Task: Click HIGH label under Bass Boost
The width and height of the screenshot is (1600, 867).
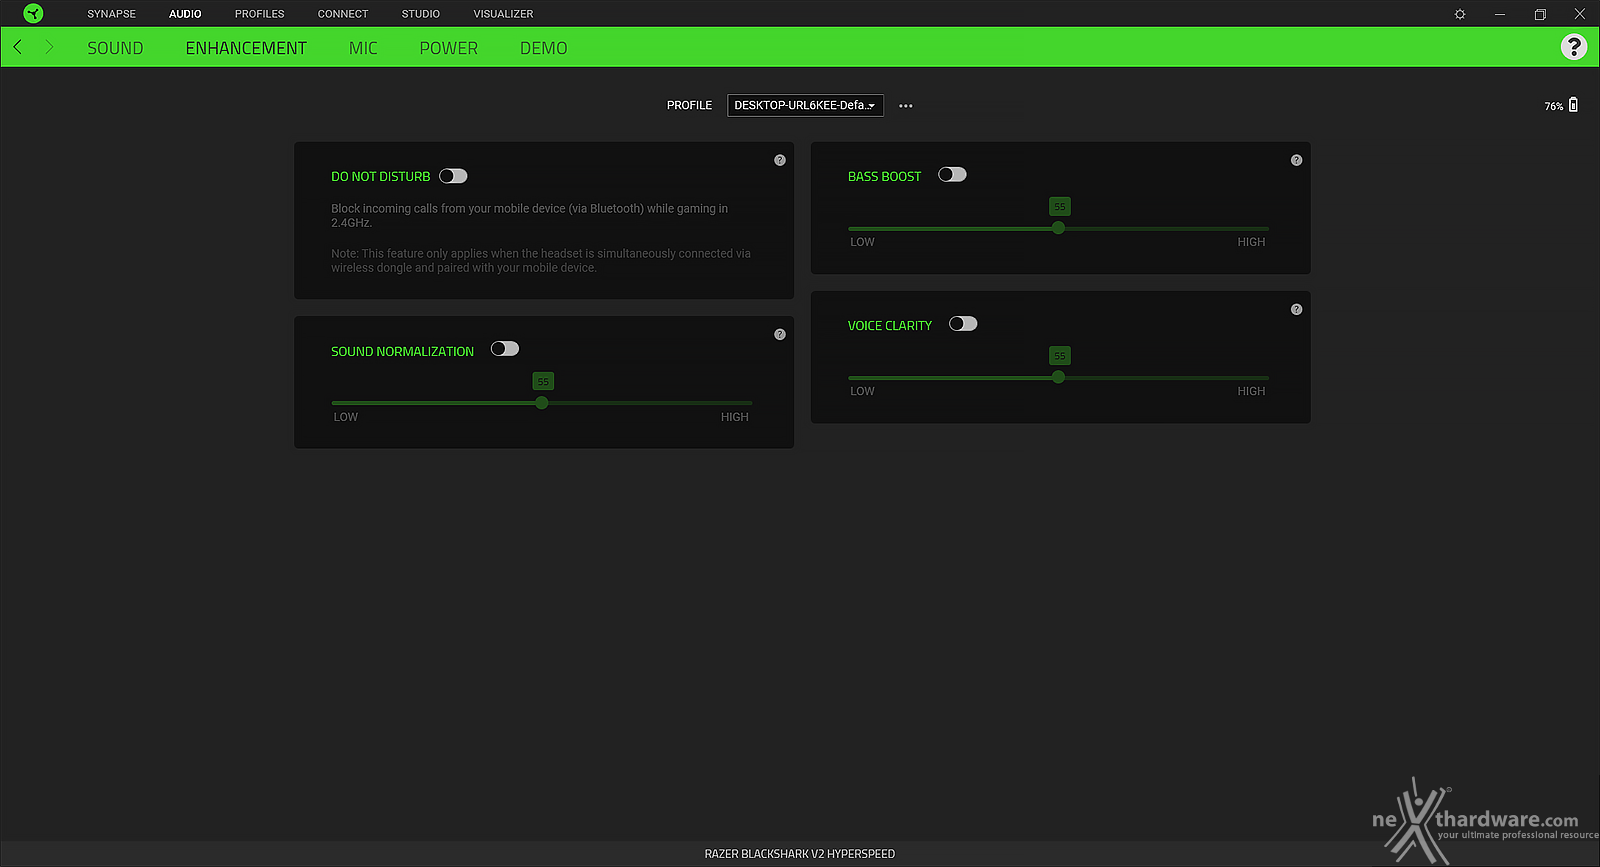Action: click(x=1251, y=242)
